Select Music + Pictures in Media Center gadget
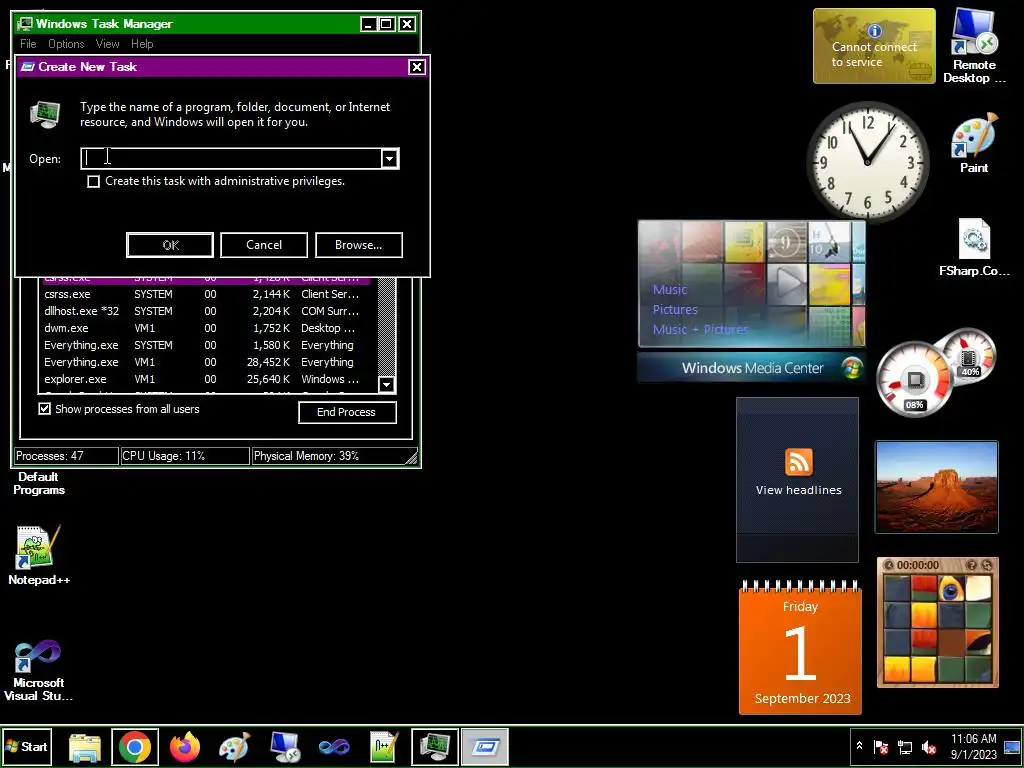The width and height of the screenshot is (1024, 768). pos(700,329)
